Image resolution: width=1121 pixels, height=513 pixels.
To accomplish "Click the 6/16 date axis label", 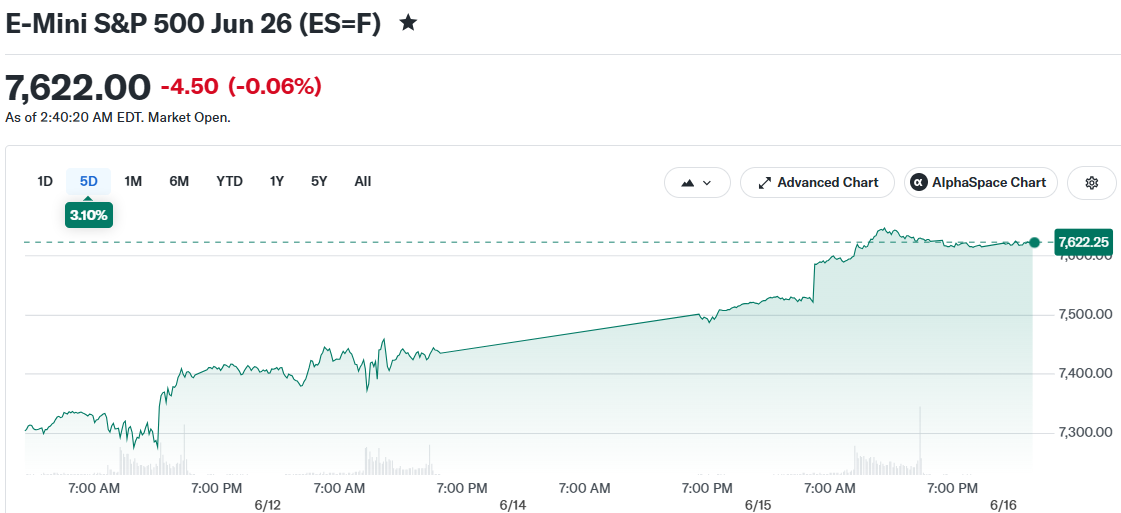I will [1002, 505].
